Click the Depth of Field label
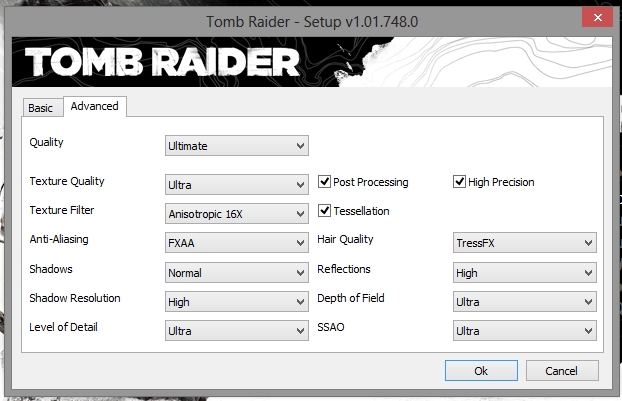The image size is (622, 401). coord(351,298)
